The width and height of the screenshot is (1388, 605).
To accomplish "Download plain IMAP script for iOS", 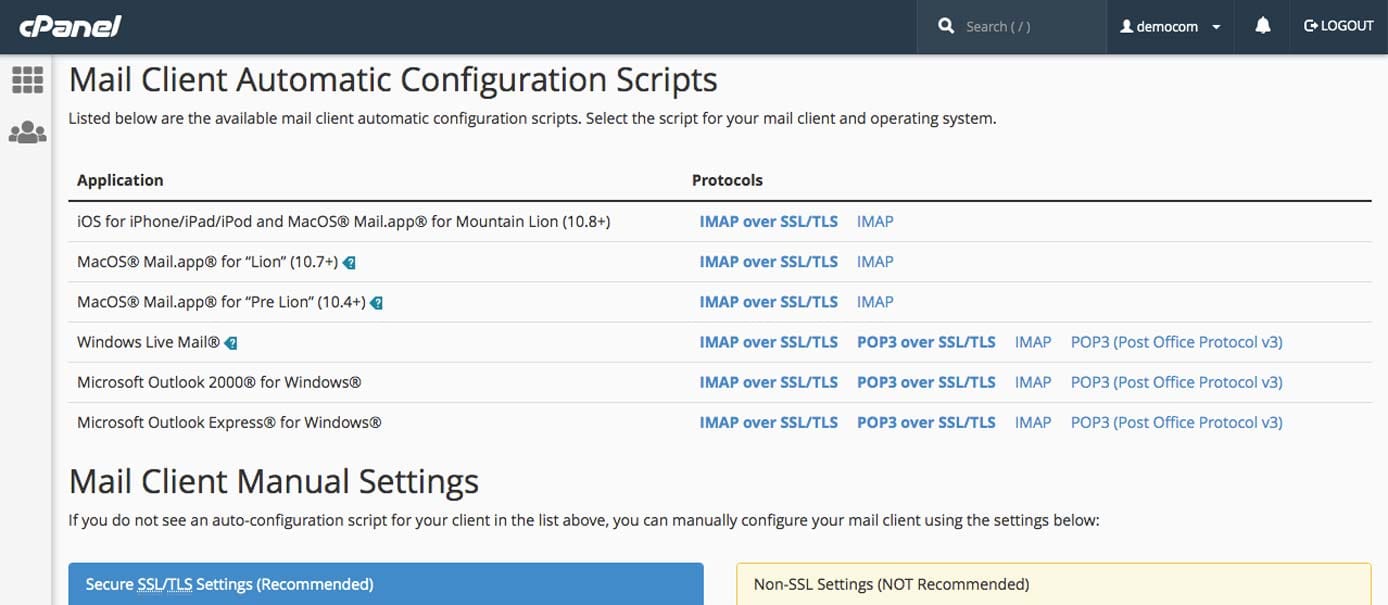I will (x=875, y=221).
